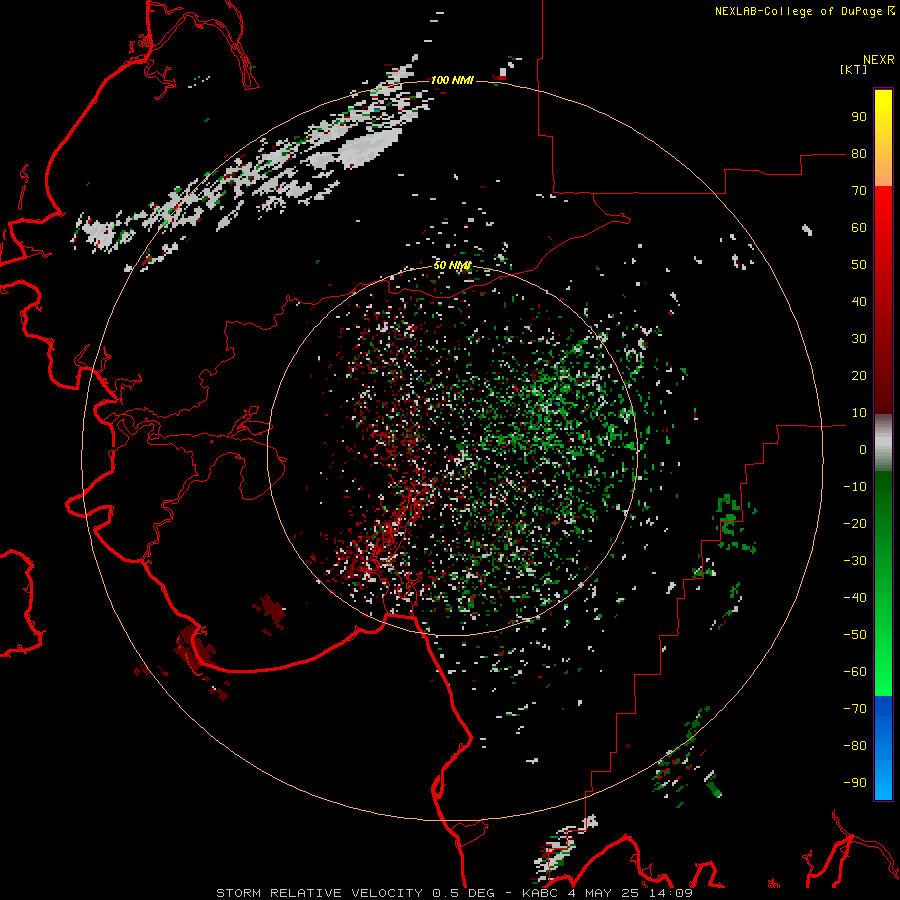Viewport: 900px width, 900px height.
Task: Select the 50 NMI range ring label
Action: click(452, 265)
